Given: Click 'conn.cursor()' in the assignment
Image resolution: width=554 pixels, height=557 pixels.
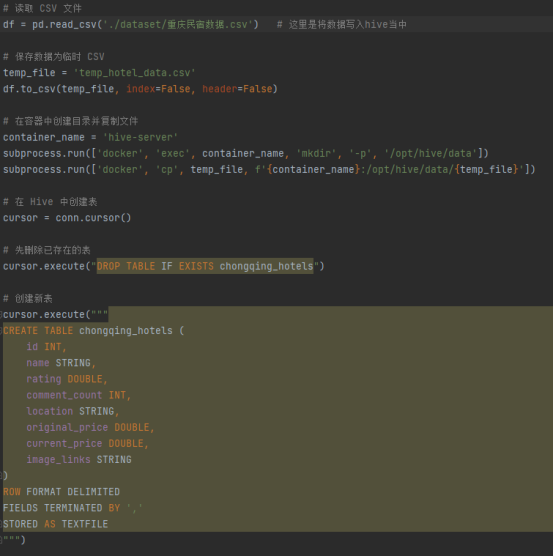Looking at the screenshot, I should (93, 218).
